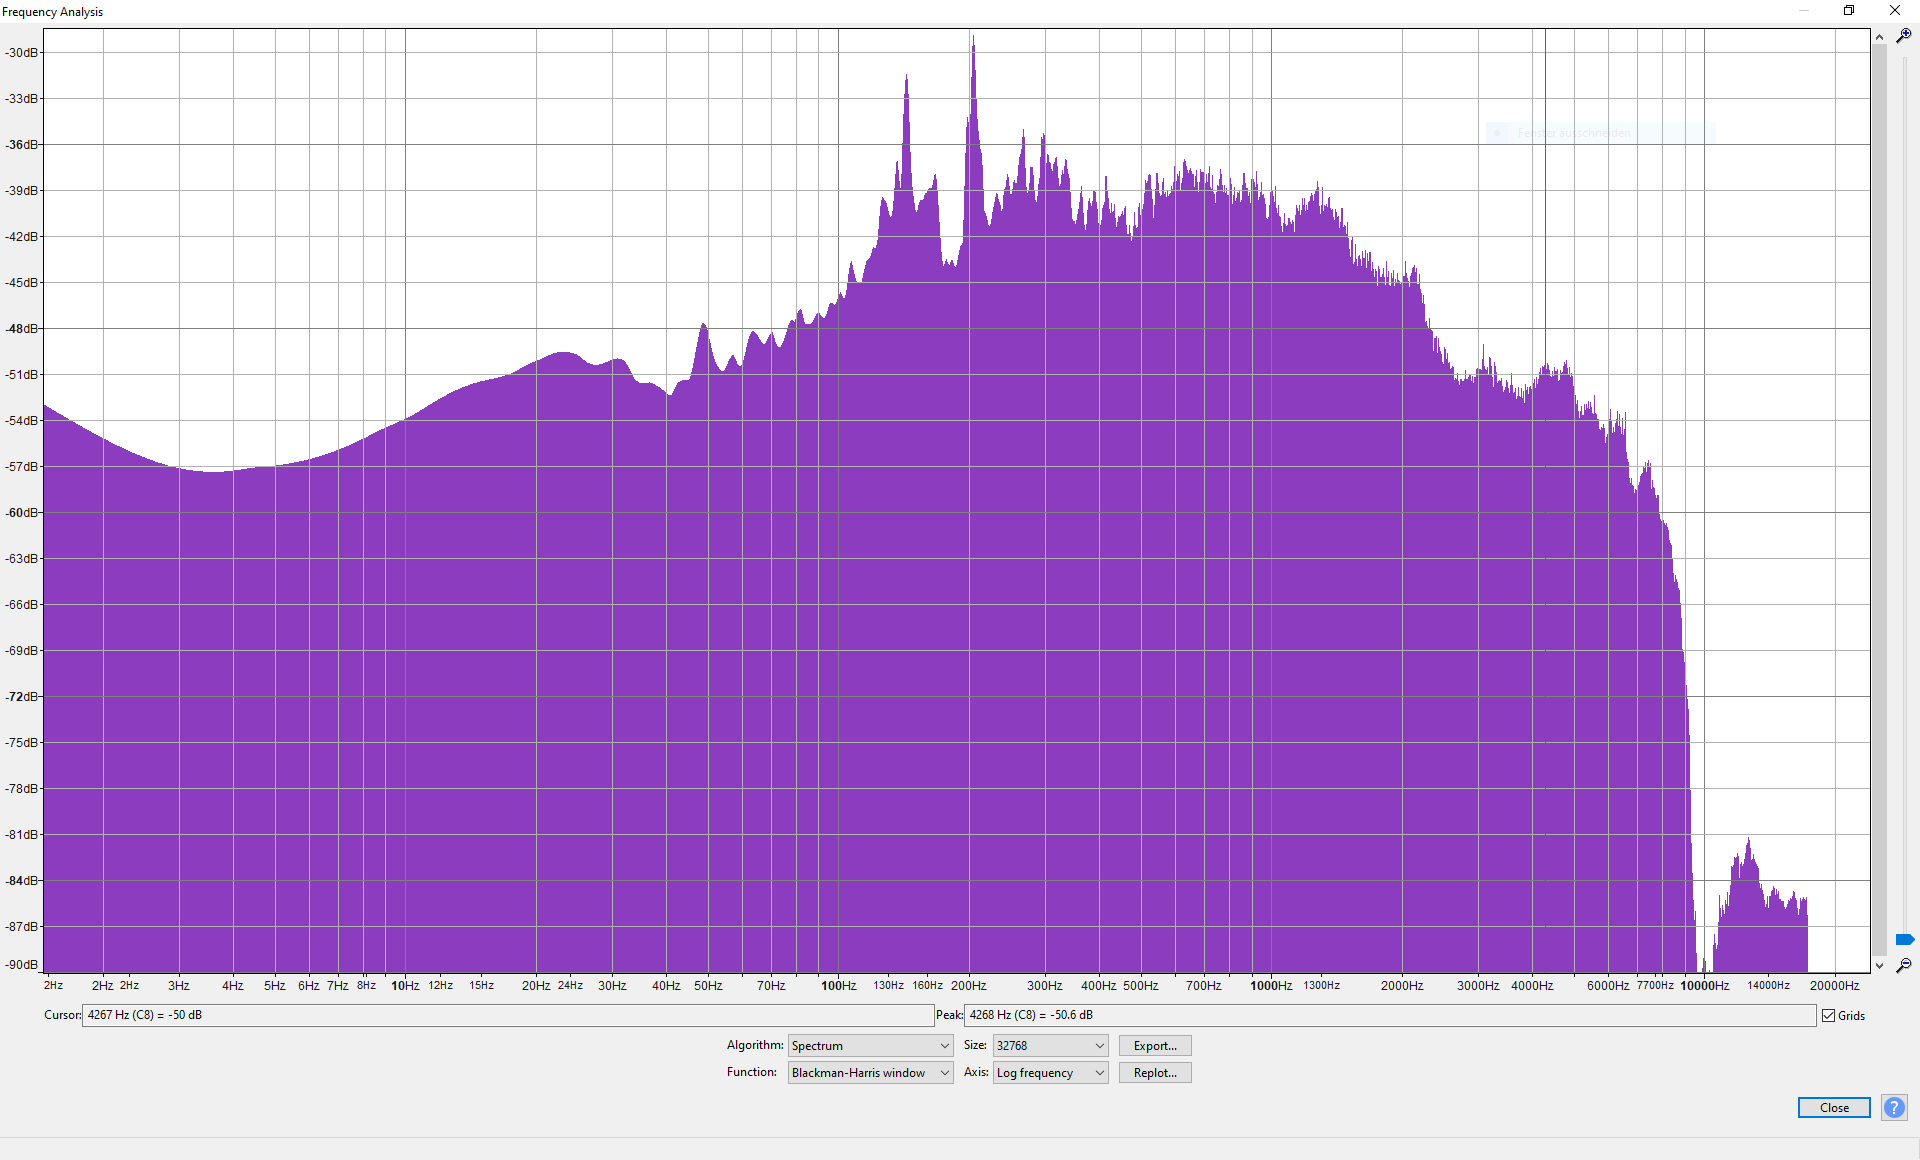
Task: Open the Function dropdown showing Blackman-Harris window
Action: 870,1072
